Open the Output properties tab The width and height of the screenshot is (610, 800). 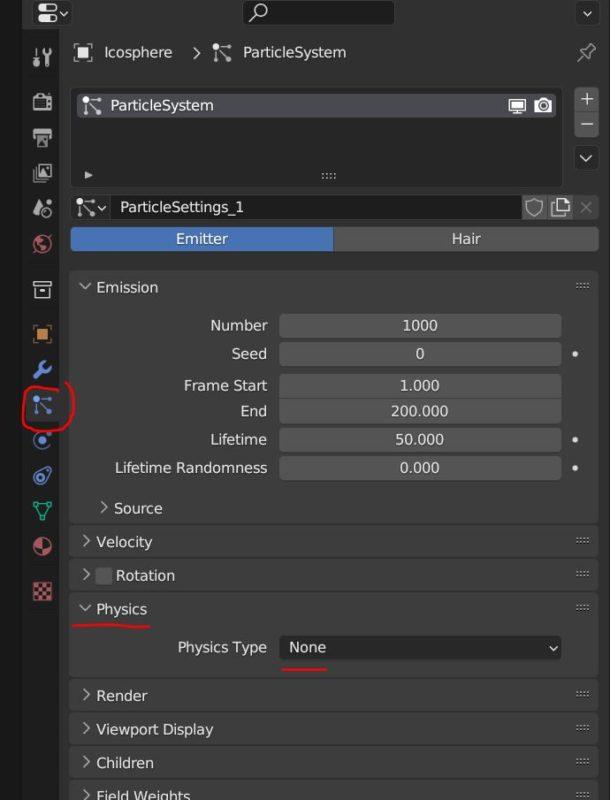tap(42, 138)
